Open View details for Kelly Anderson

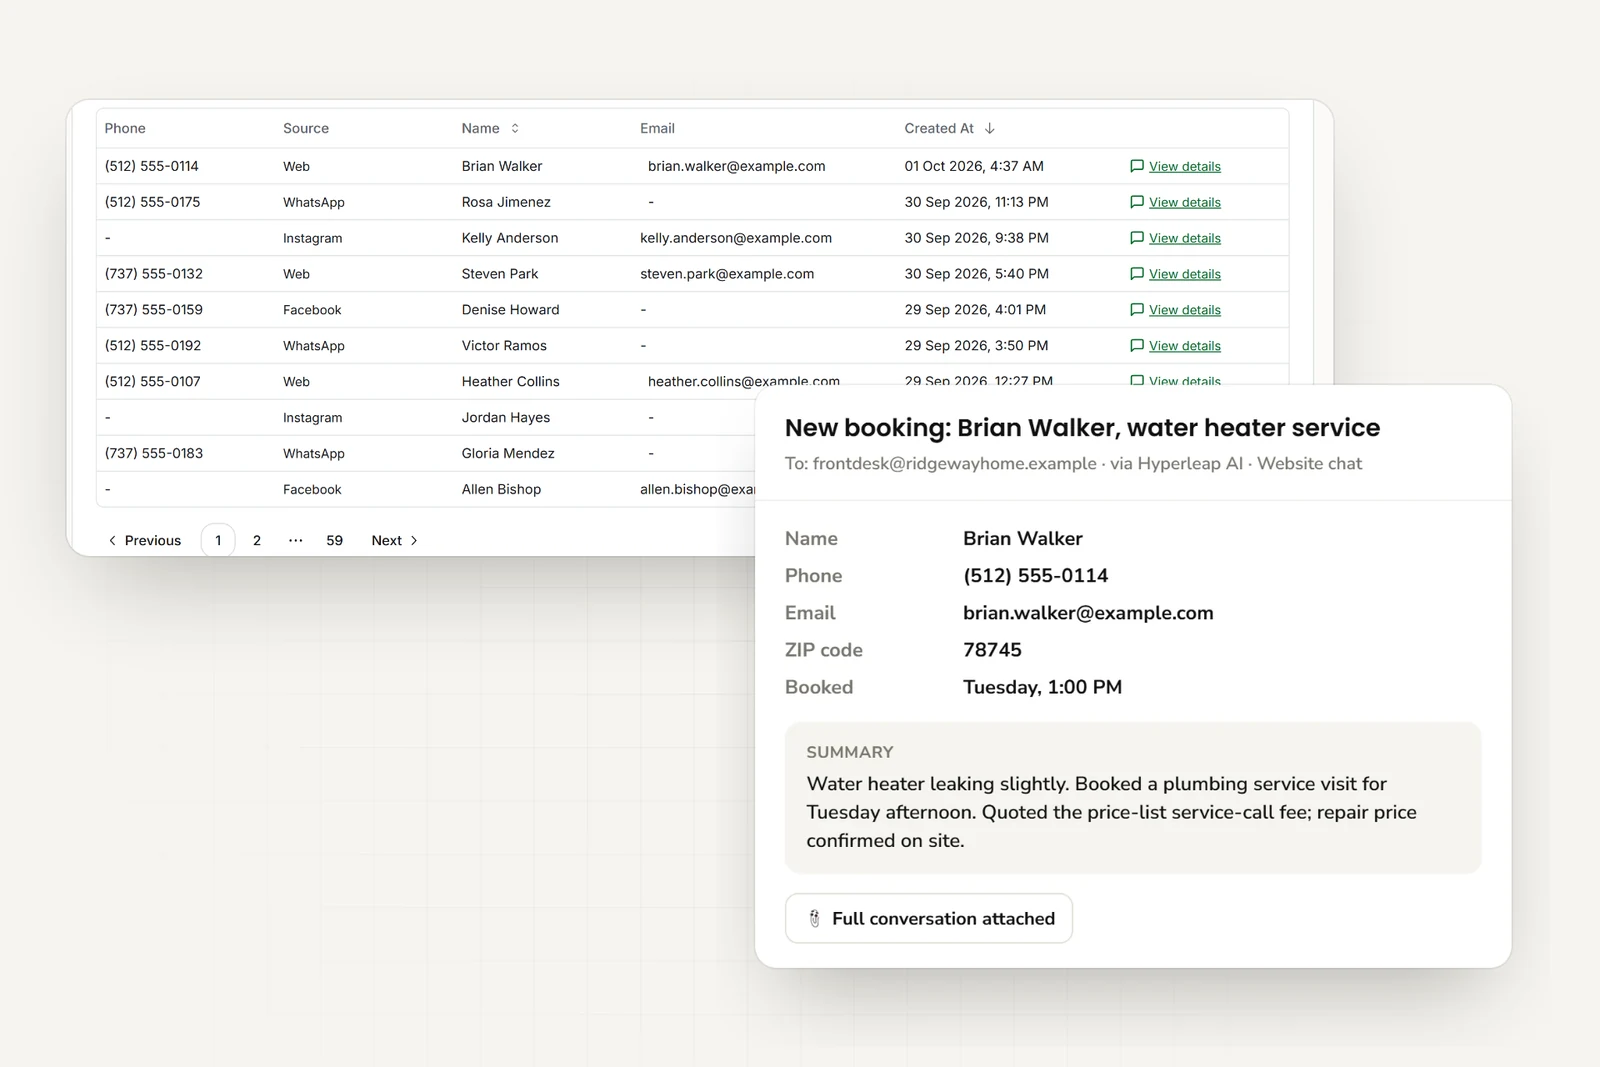pos(1175,238)
